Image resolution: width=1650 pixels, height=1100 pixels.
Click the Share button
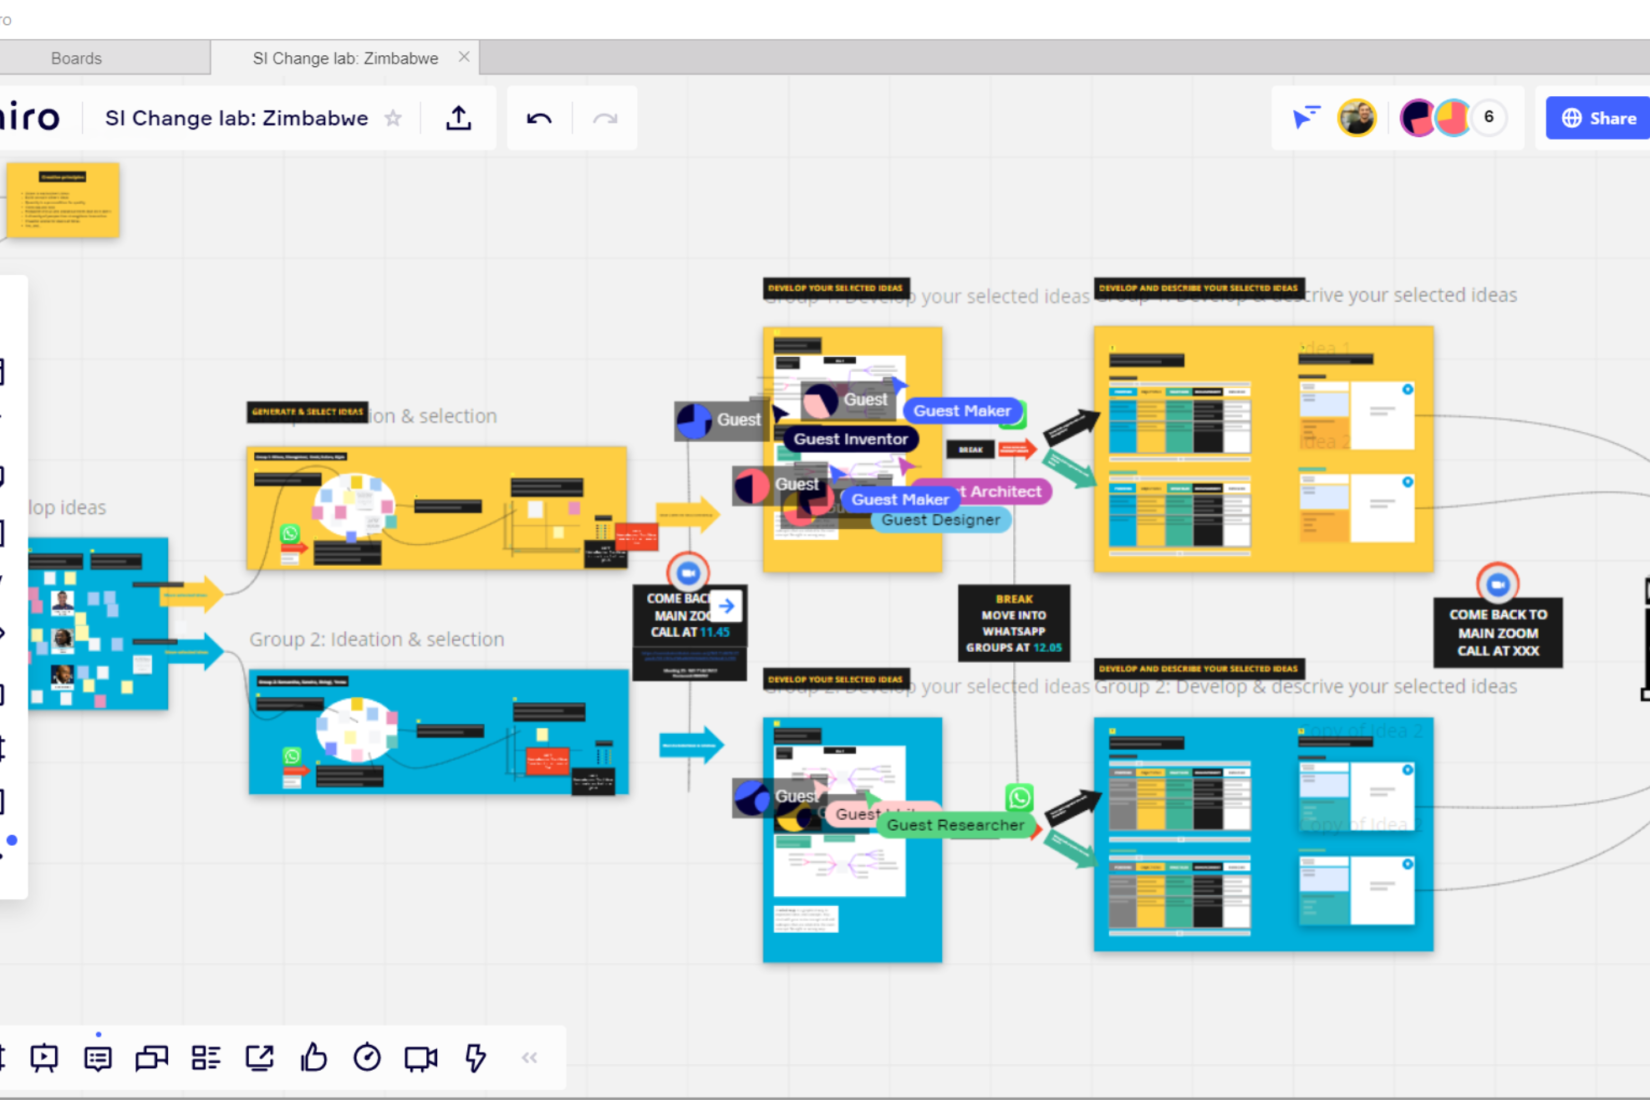(x=1598, y=118)
